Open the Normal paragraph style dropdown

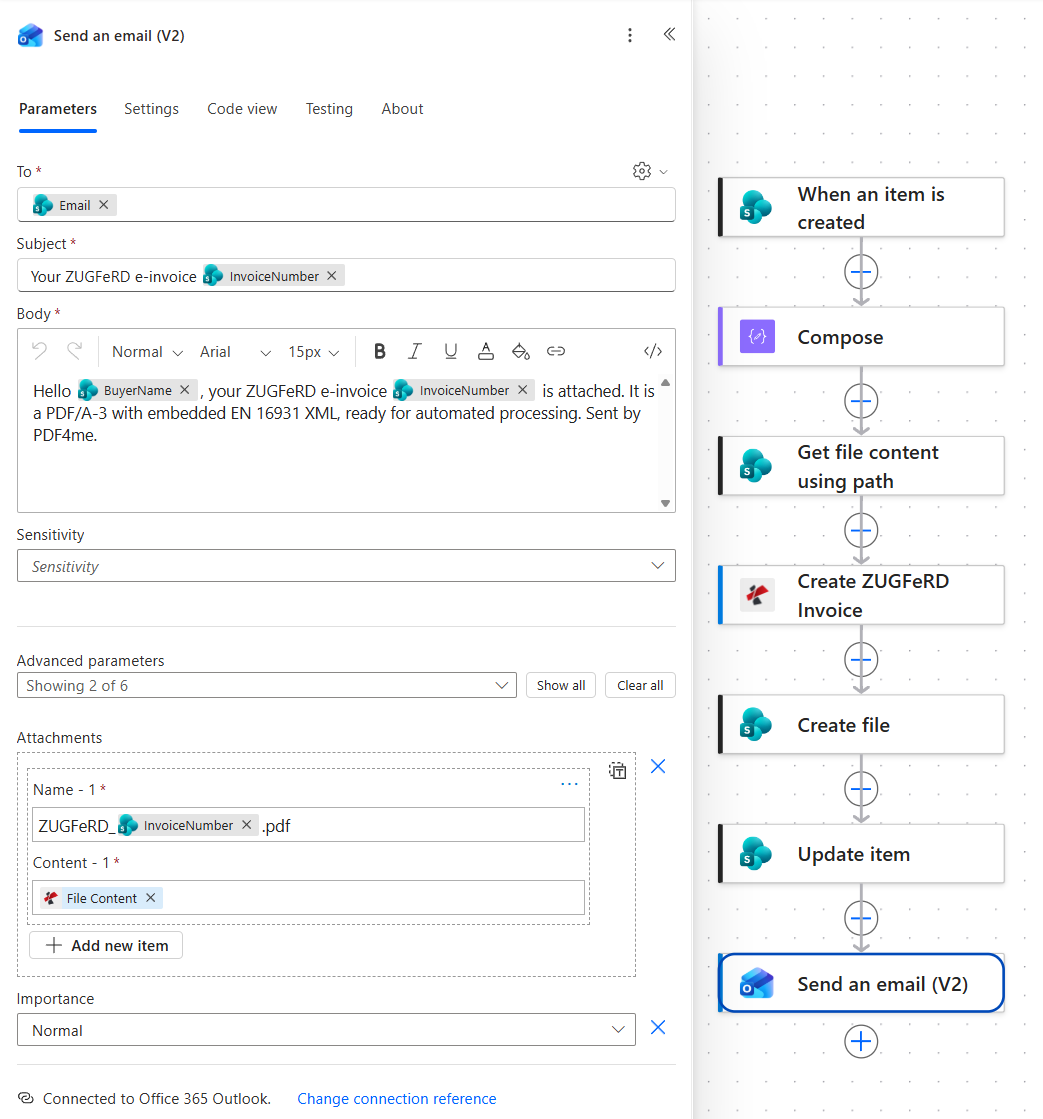tap(147, 352)
